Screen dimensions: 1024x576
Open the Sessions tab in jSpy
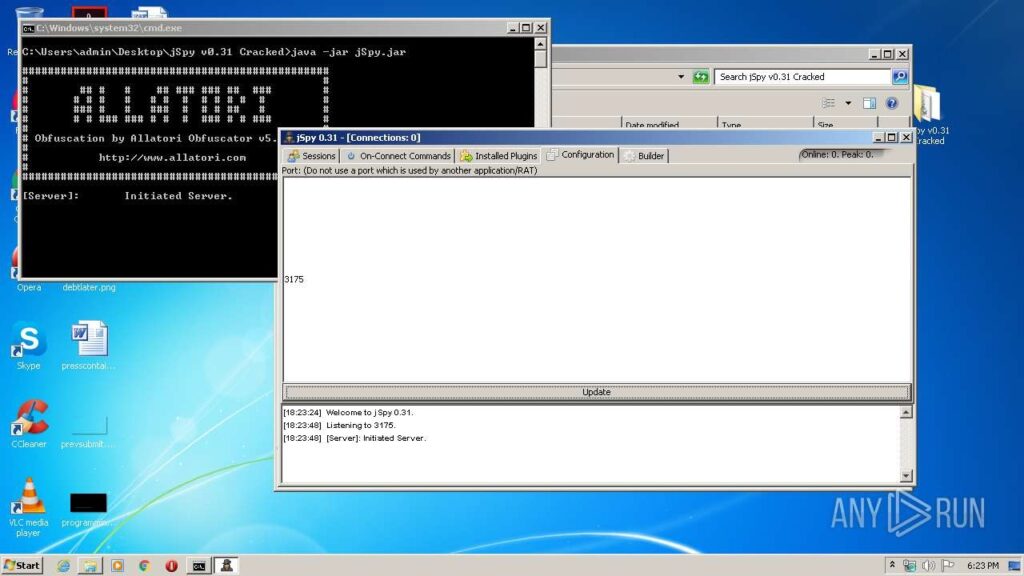312,155
